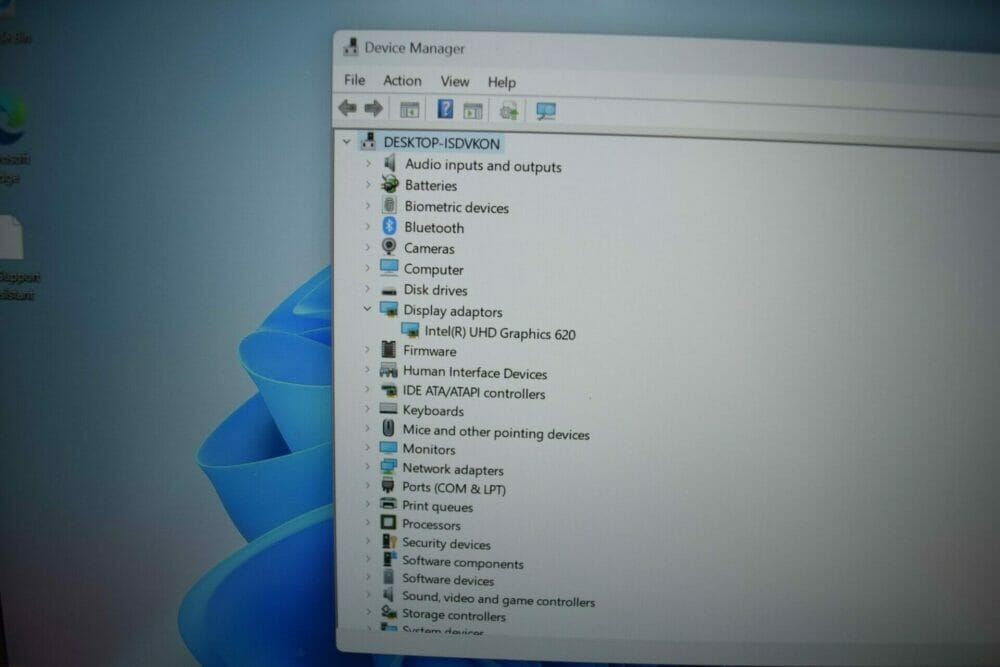
Task: Click the Storage controllers icon
Action: (x=388, y=612)
